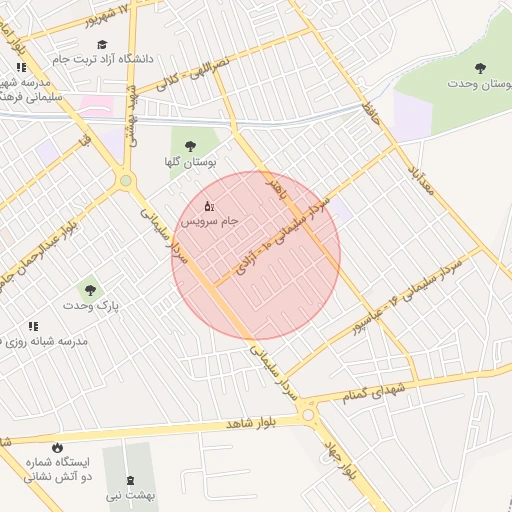This screenshot has width=512, height=512.
Task: Click the بلوار جهاد street name
Action: [x=340, y=460]
